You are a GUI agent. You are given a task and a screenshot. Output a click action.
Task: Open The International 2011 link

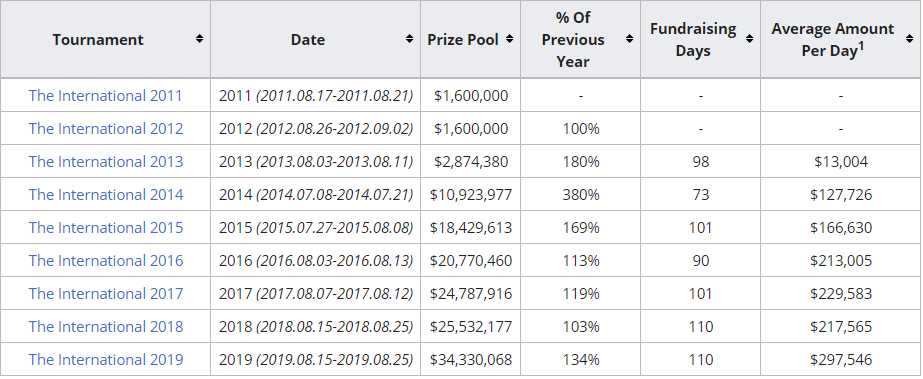105,95
